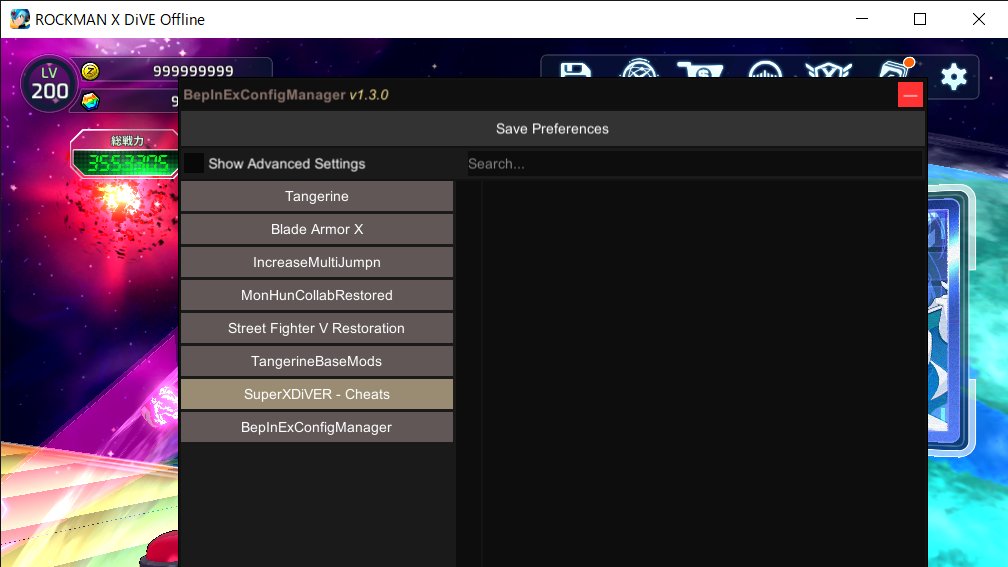
Task: Open the game settings gear icon
Action: [x=953, y=77]
